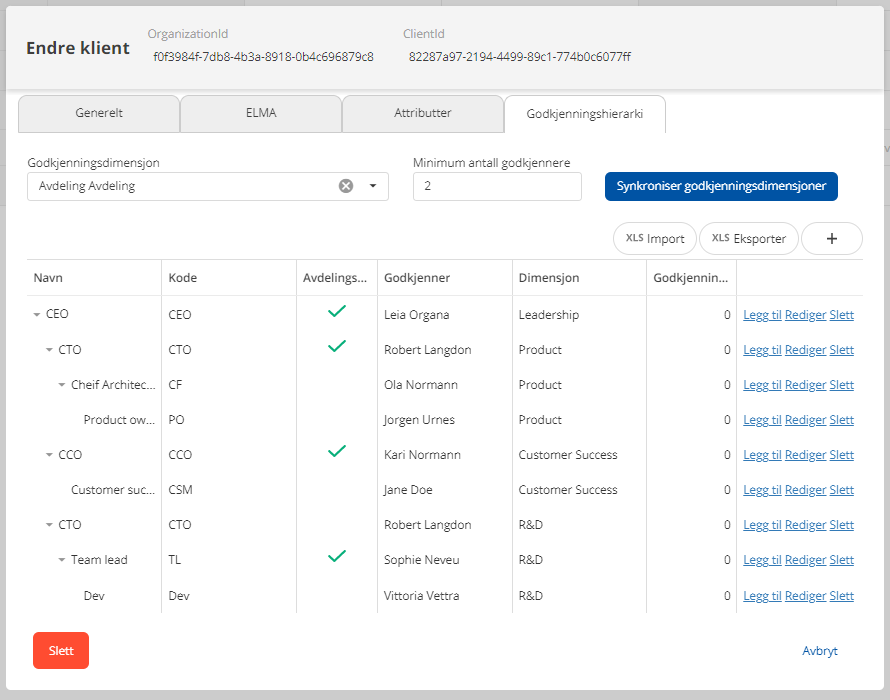Viewport: 890px width, 700px height.
Task: Click Avbryt to cancel
Action: pyautogui.click(x=820, y=651)
